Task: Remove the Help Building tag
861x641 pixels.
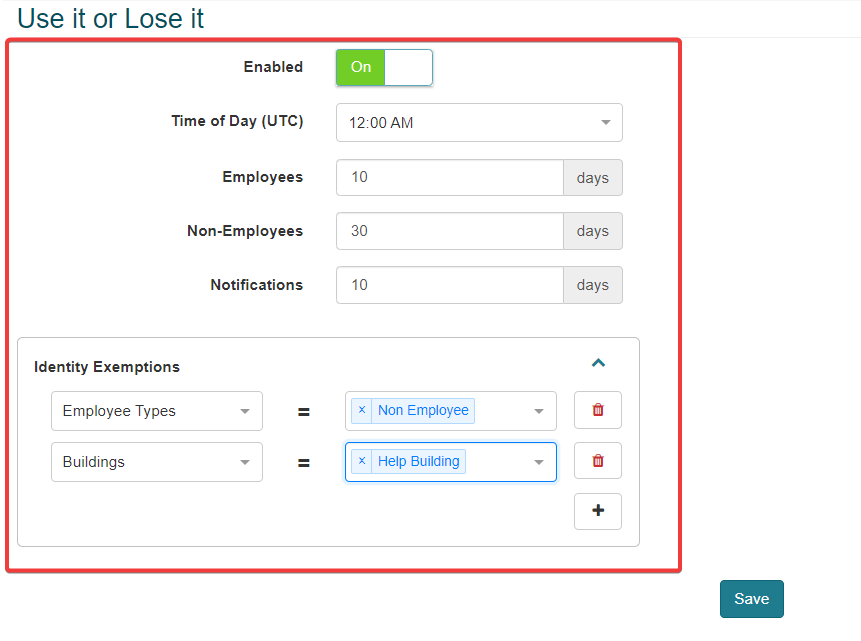Action: pyautogui.click(x=362, y=461)
